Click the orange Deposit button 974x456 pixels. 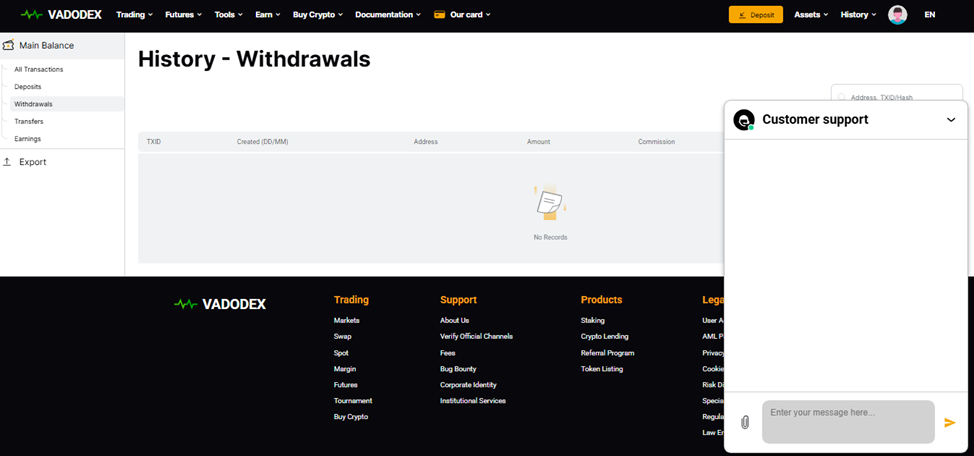tap(755, 15)
